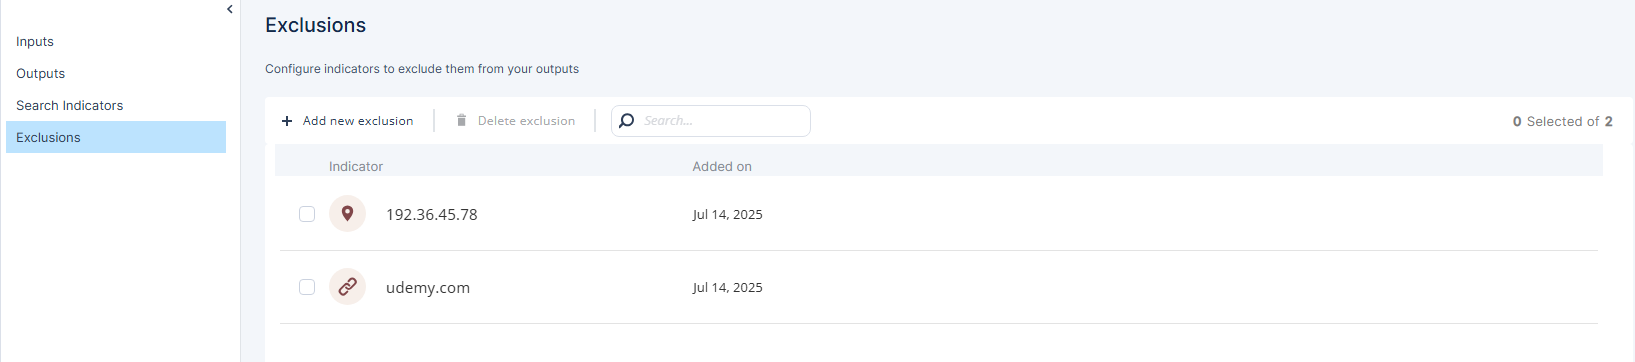Select the 192.36.45.78 indicator text

(x=431, y=214)
